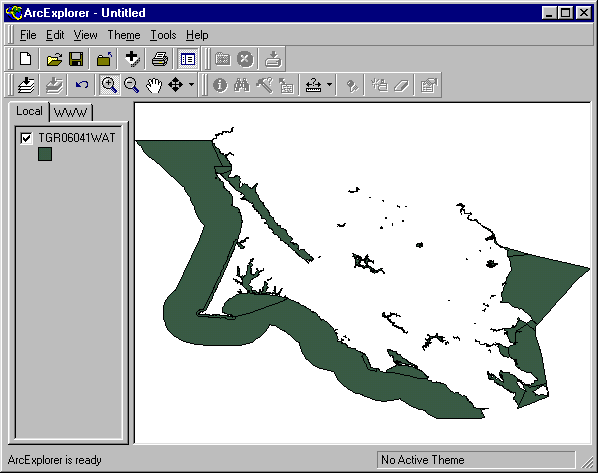Expand the Measure tool dropdown arrow

pyautogui.click(x=329, y=85)
